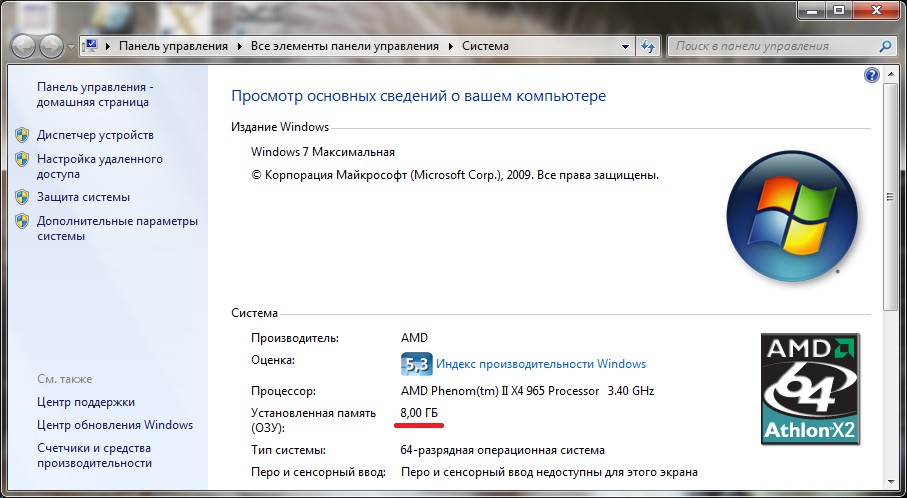
Task: Open help via blue question mark
Action: (872, 75)
